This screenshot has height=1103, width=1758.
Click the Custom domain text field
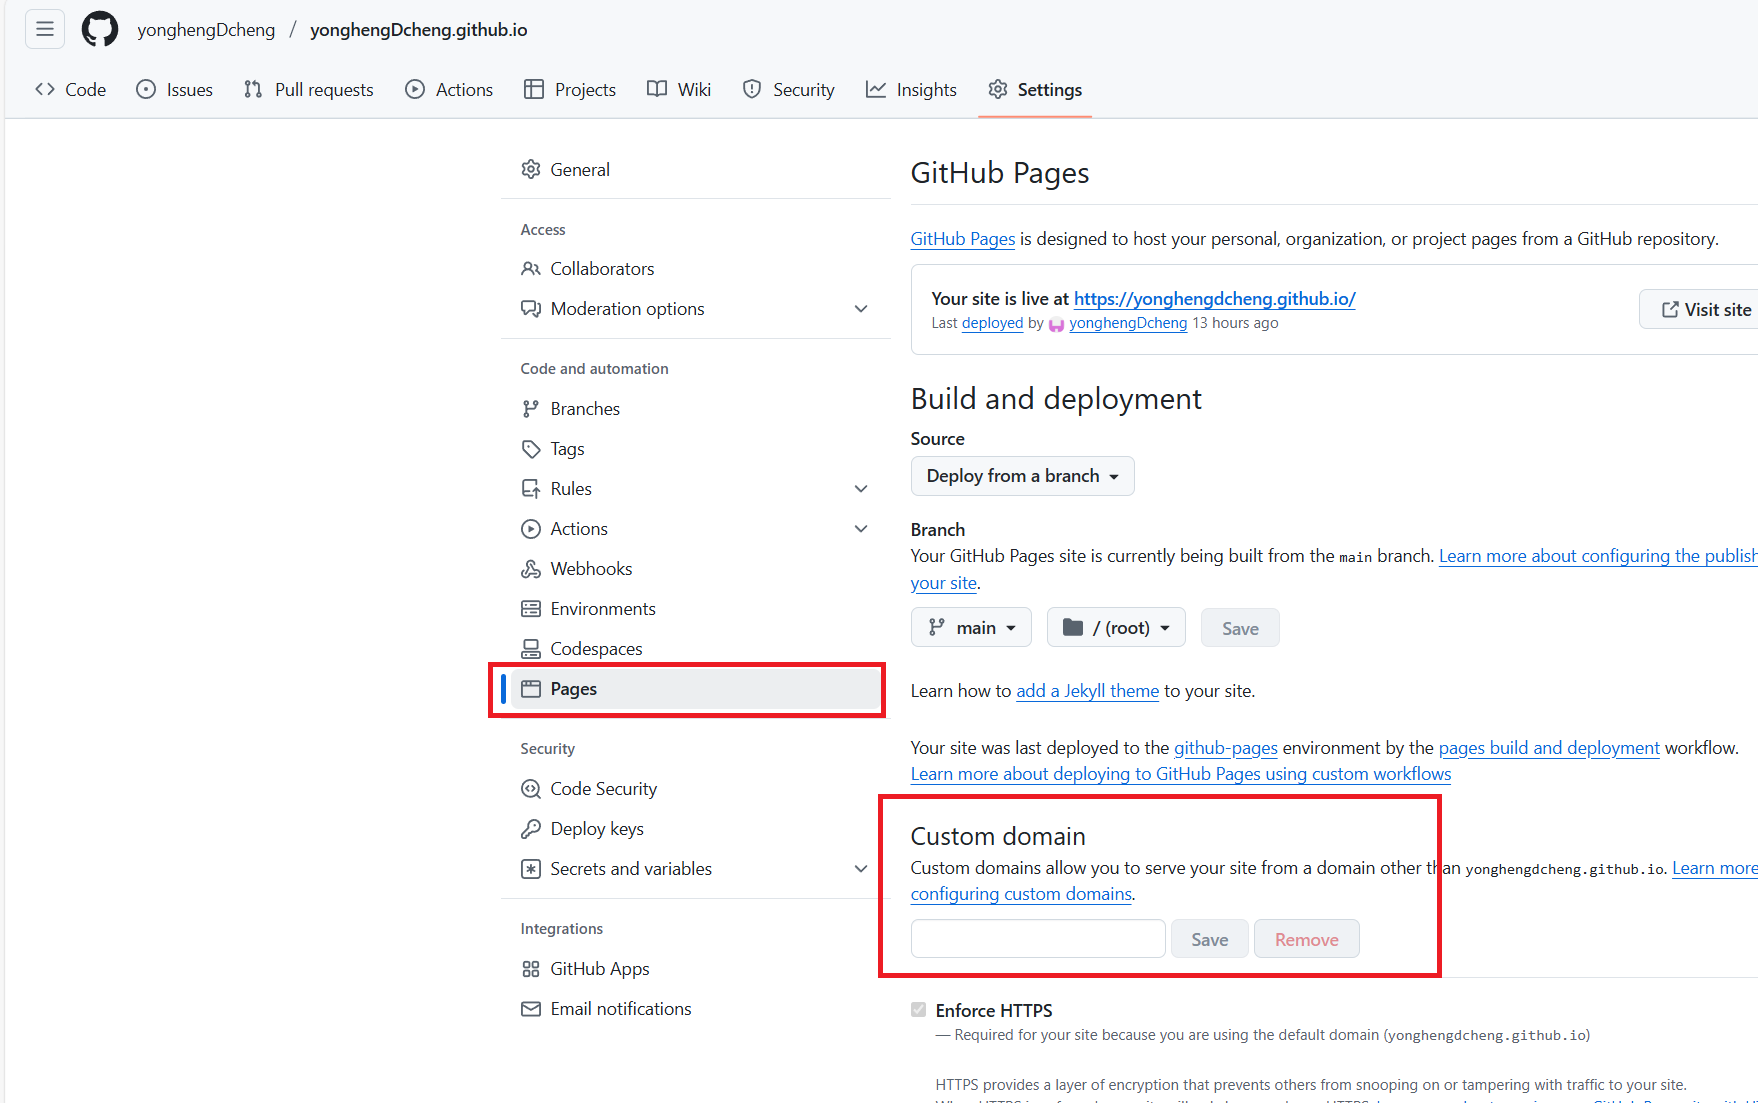tap(1037, 939)
